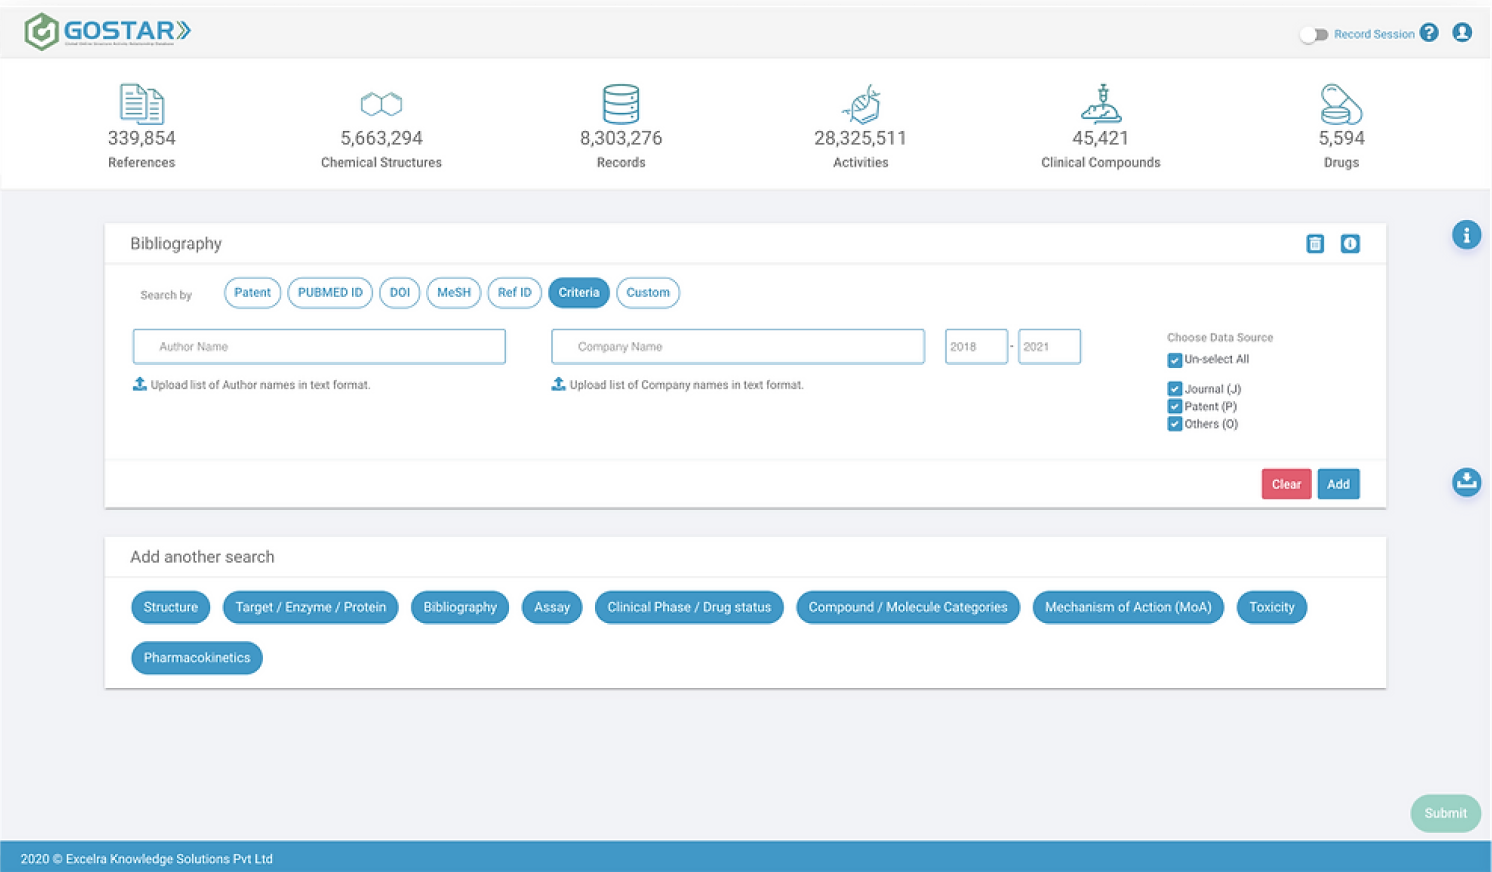The height and width of the screenshot is (872, 1492).
Task: Click the Excelra Knowledge Solutions footer text
Action: (x=147, y=859)
